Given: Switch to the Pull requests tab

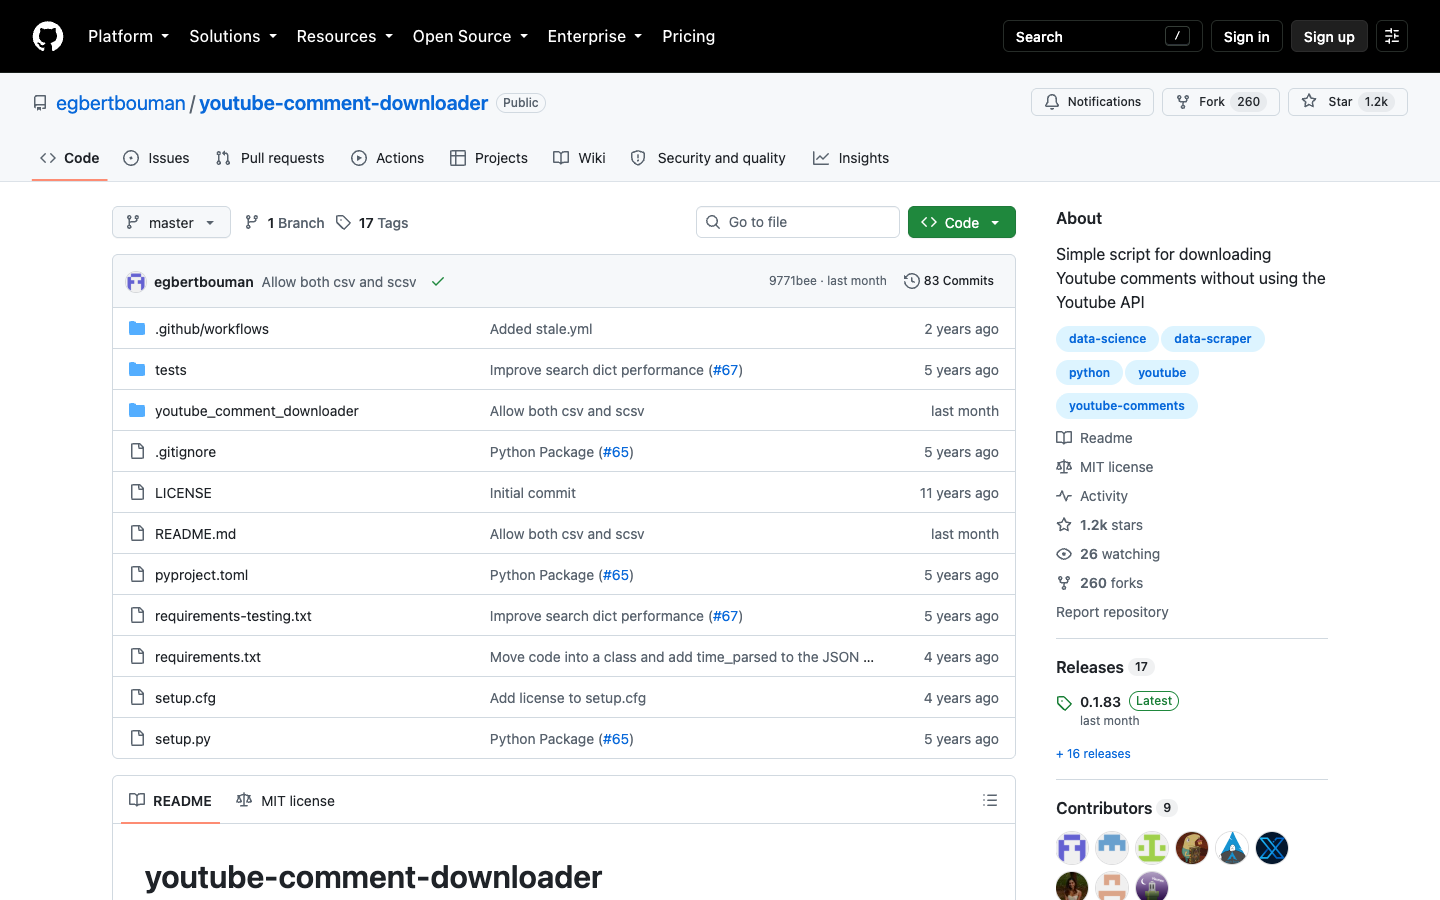Looking at the screenshot, I should pyautogui.click(x=270, y=158).
